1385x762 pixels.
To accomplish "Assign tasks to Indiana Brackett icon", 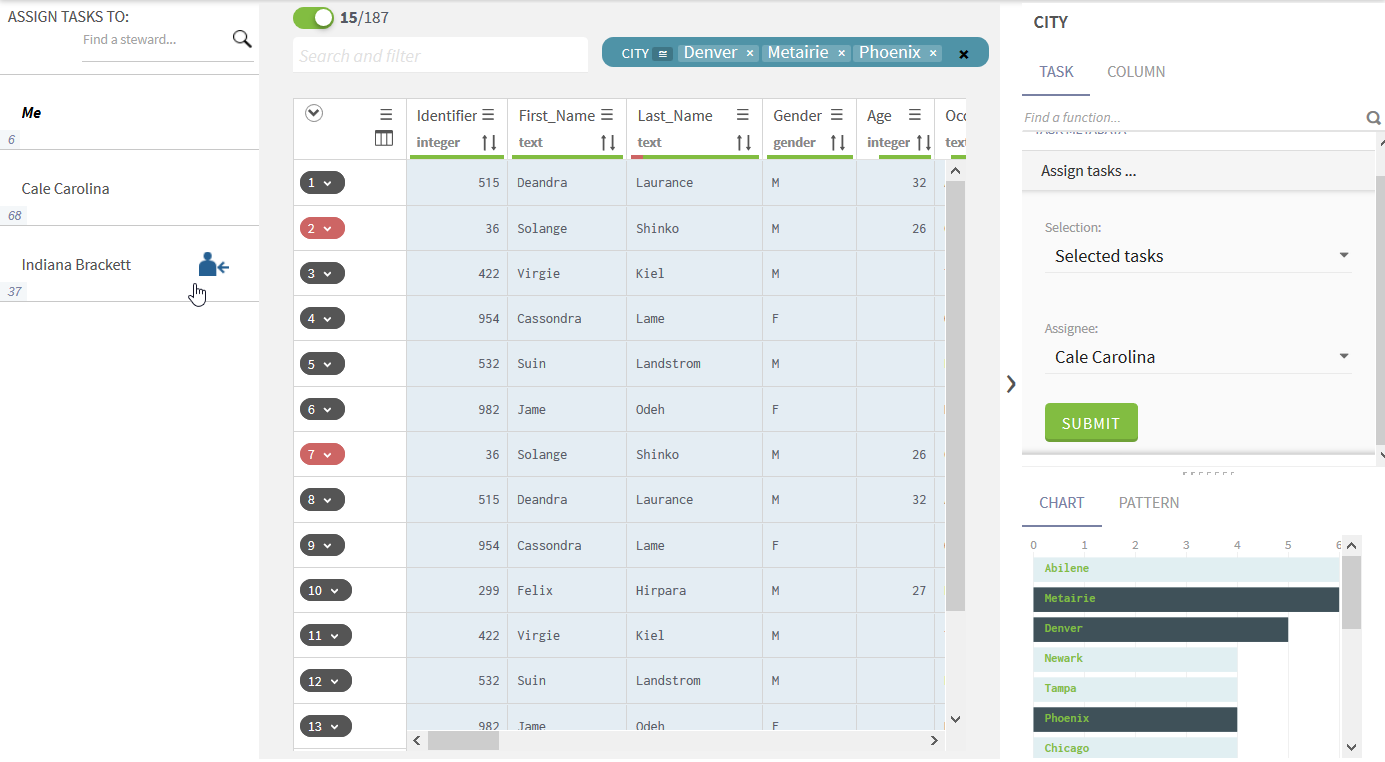I will [214, 264].
